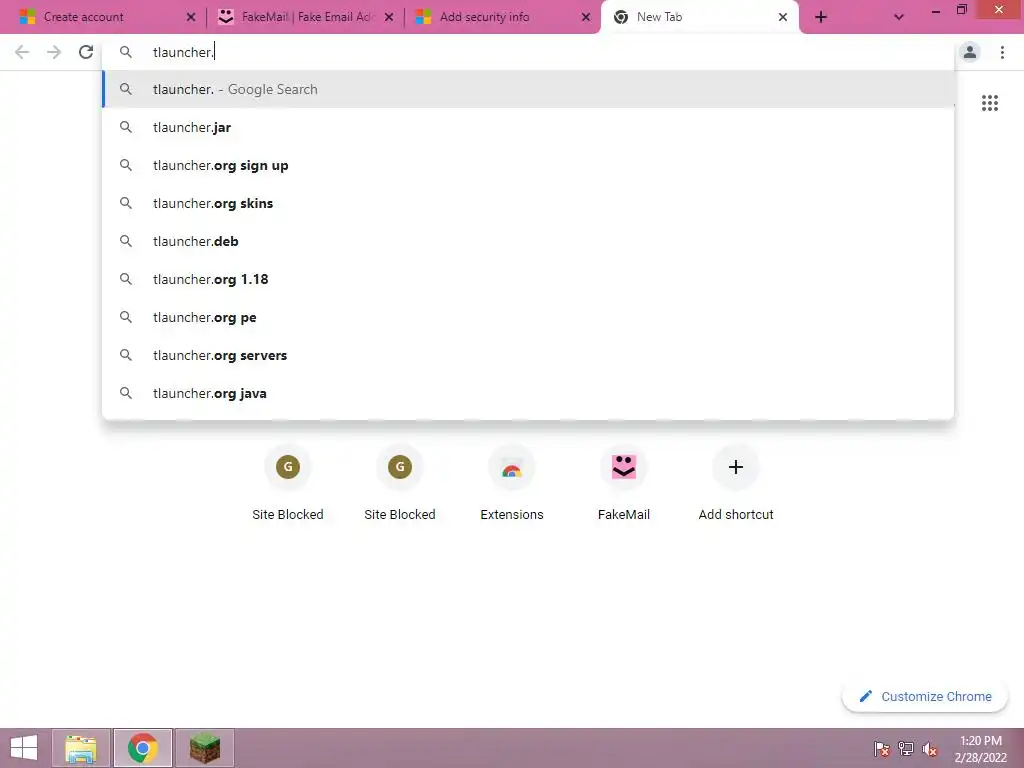This screenshot has height=768, width=1024.
Task: Switch to the FakeMail tab
Action: (x=304, y=17)
